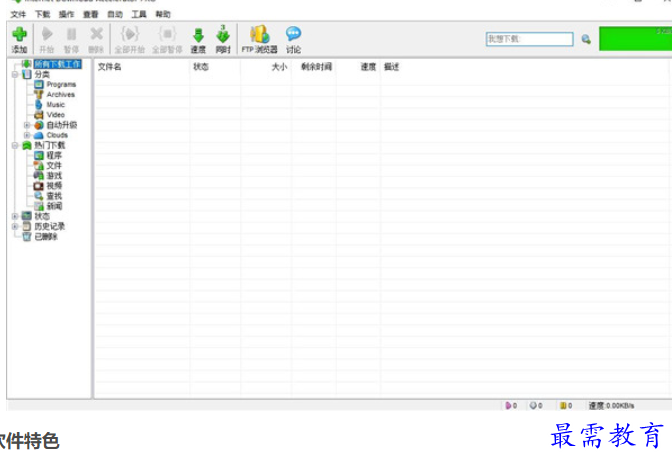Viewport: 672px width, 467px height.
Task: Open the 自动 (Auto) menu
Action: point(115,15)
